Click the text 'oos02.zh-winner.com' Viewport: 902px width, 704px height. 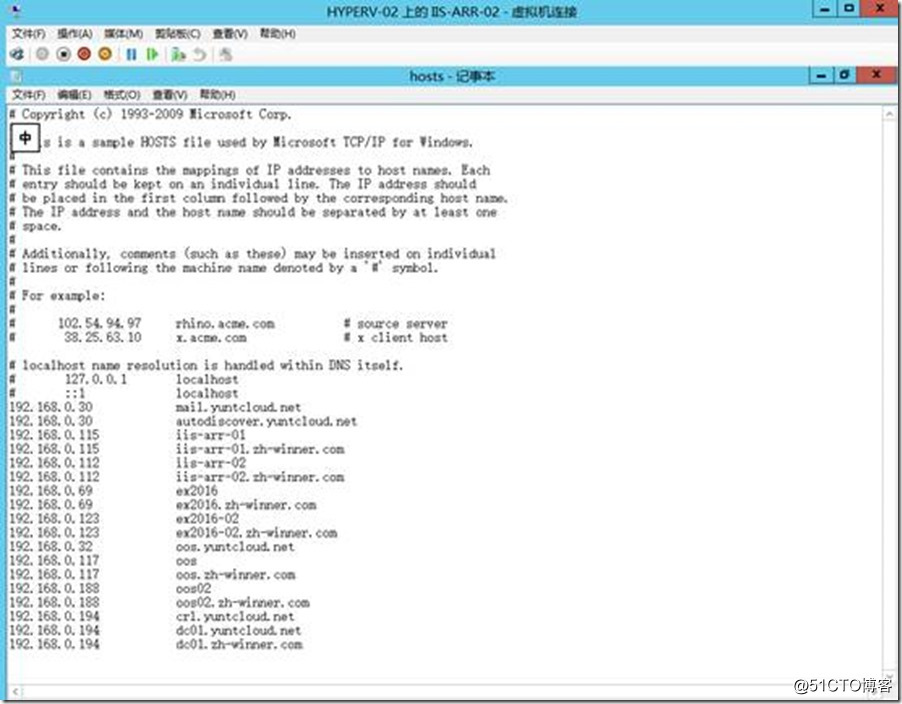tap(243, 602)
